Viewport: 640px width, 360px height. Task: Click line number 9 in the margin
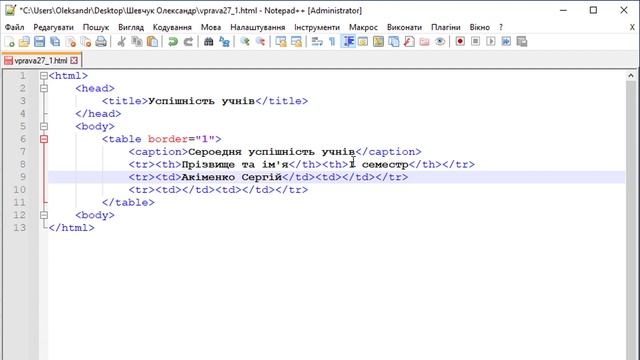(x=22, y=177)
